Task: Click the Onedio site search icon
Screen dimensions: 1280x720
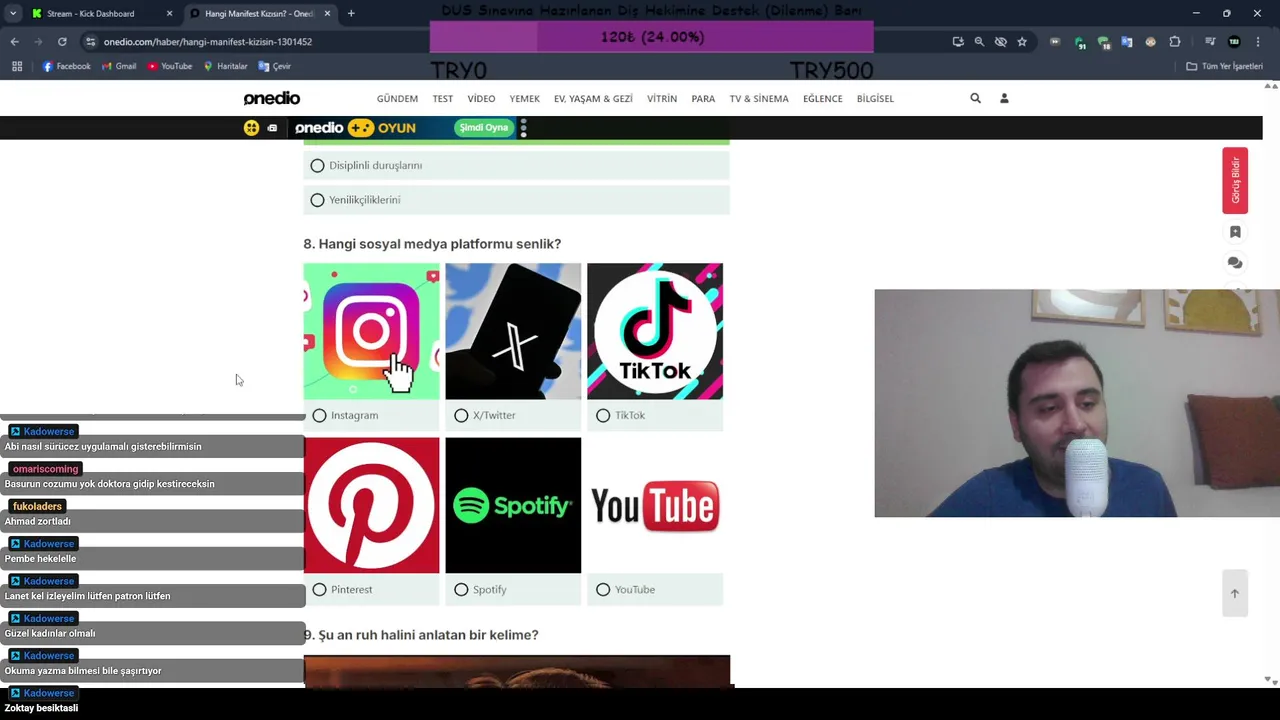Action: coord(975,98)
